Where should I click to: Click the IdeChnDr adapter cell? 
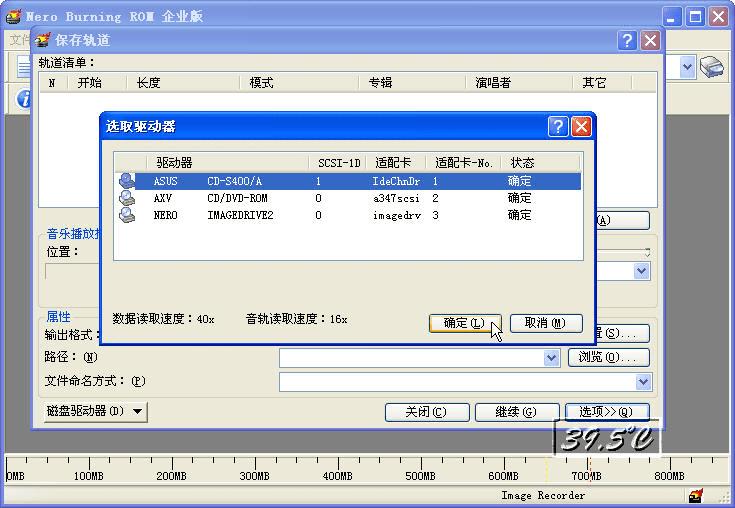tap(396, 181)
